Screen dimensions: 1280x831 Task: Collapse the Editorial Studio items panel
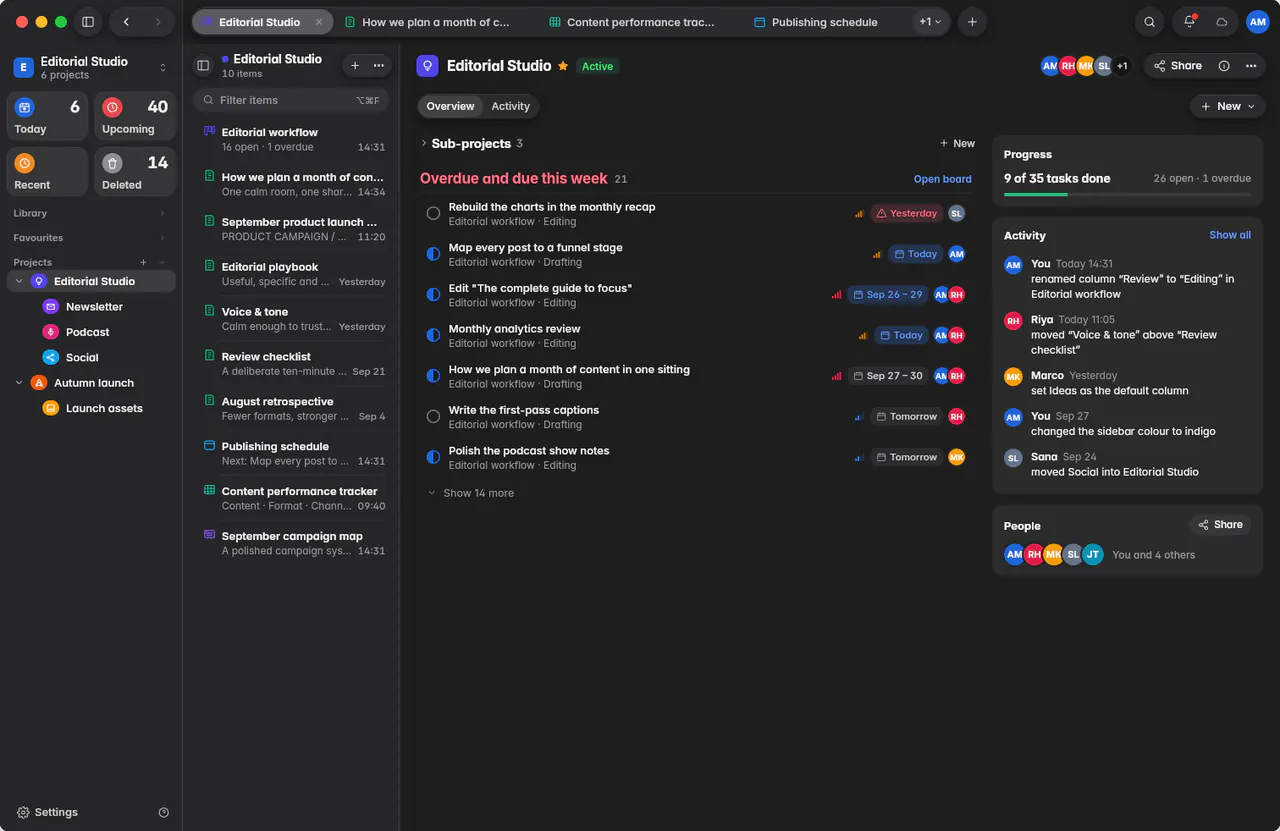tap(203, 66)
